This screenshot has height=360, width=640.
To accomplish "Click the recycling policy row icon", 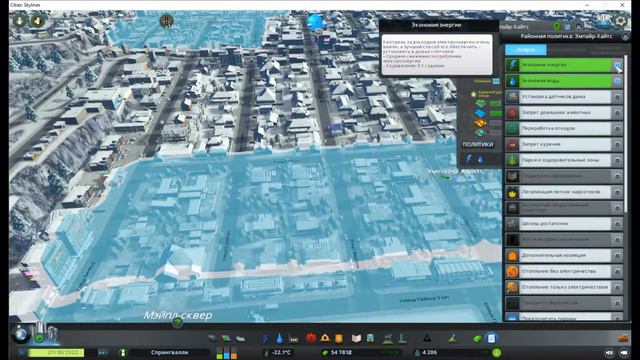I will 512,129.
